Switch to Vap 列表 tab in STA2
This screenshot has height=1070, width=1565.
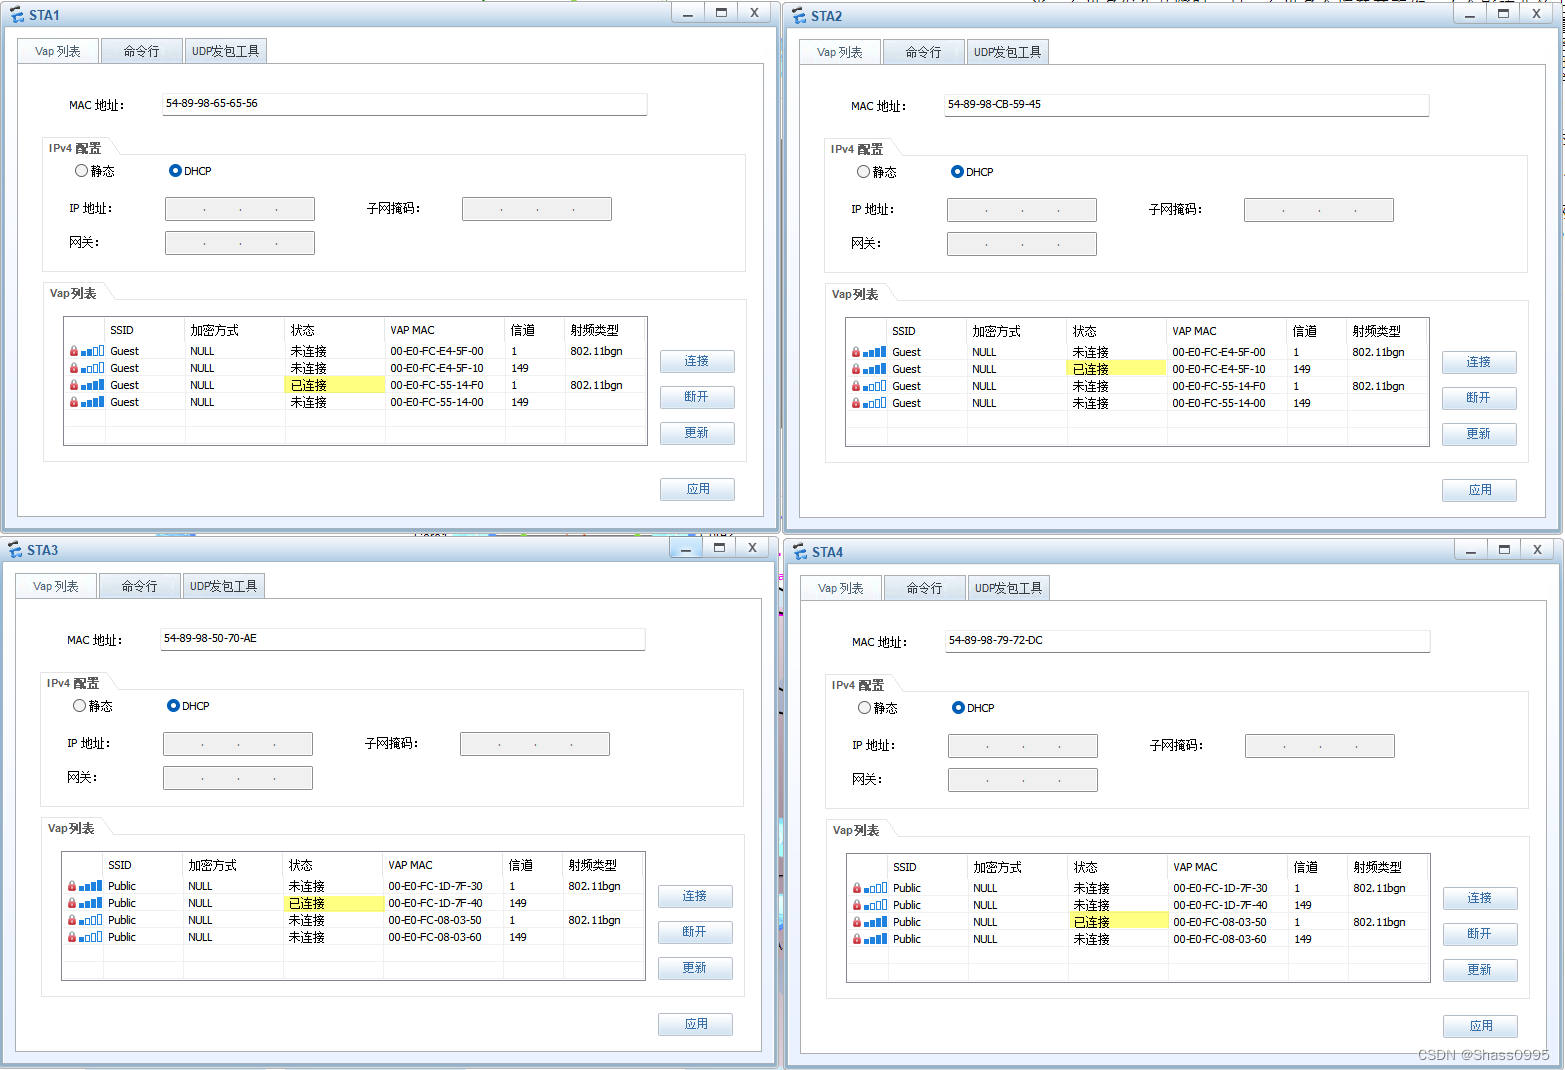click(840, 52)
